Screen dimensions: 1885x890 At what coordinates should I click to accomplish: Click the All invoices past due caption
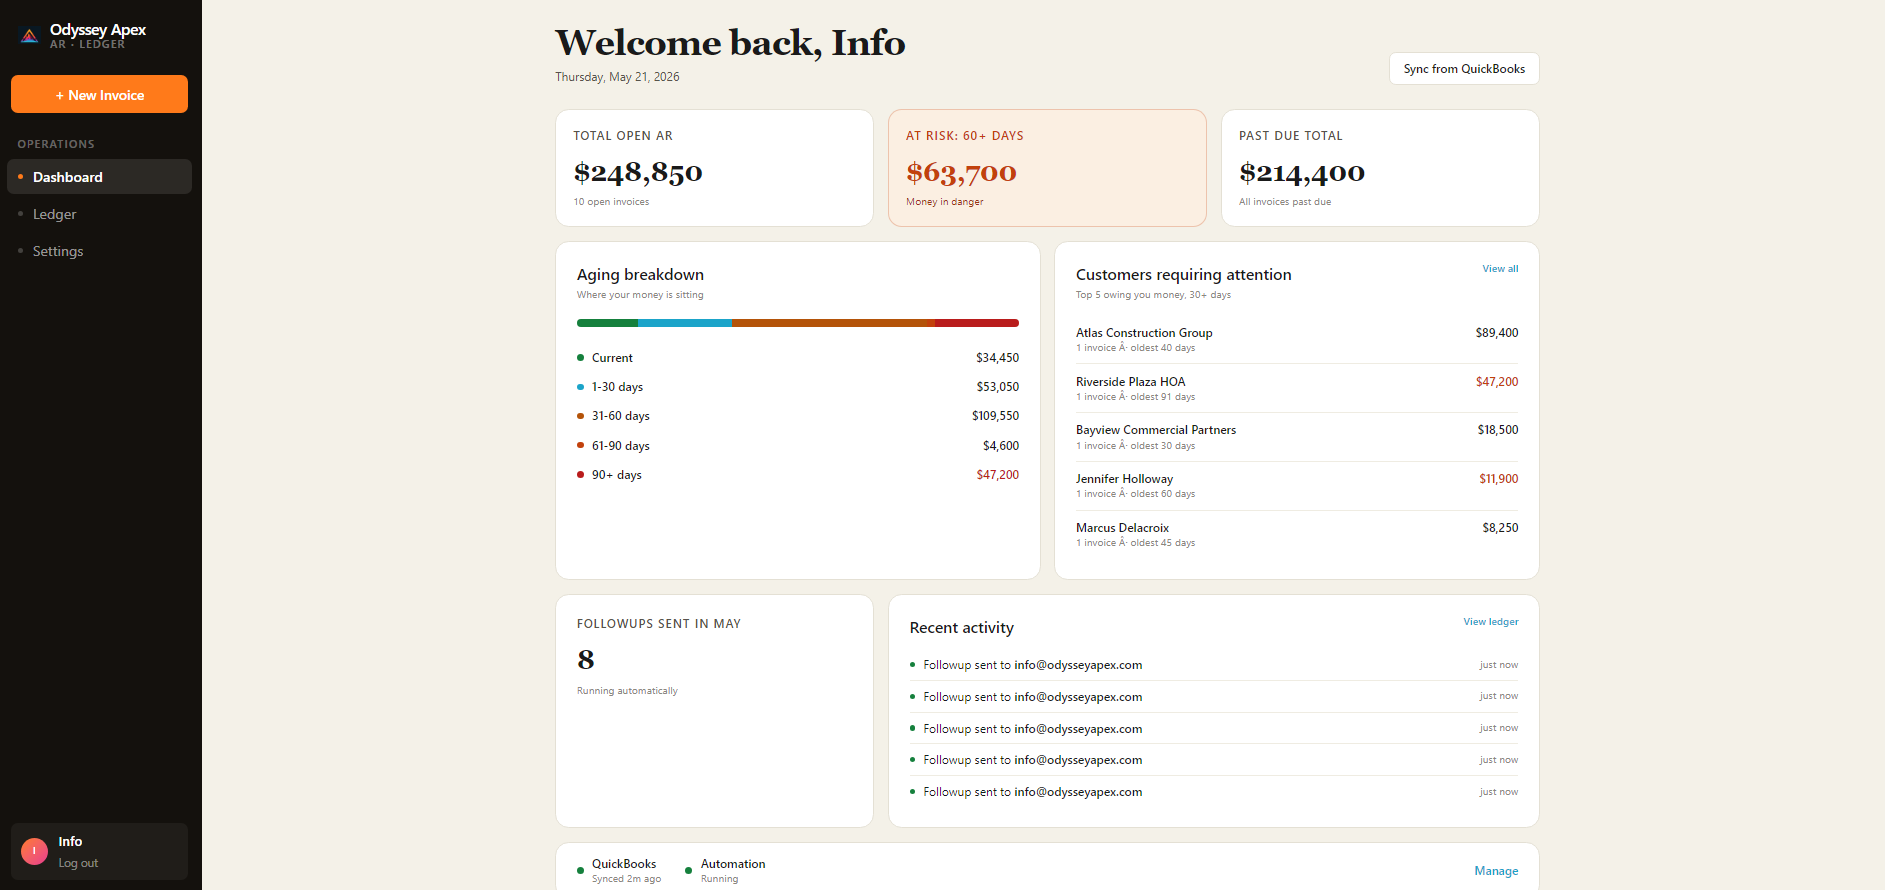tap(1285, 202)
